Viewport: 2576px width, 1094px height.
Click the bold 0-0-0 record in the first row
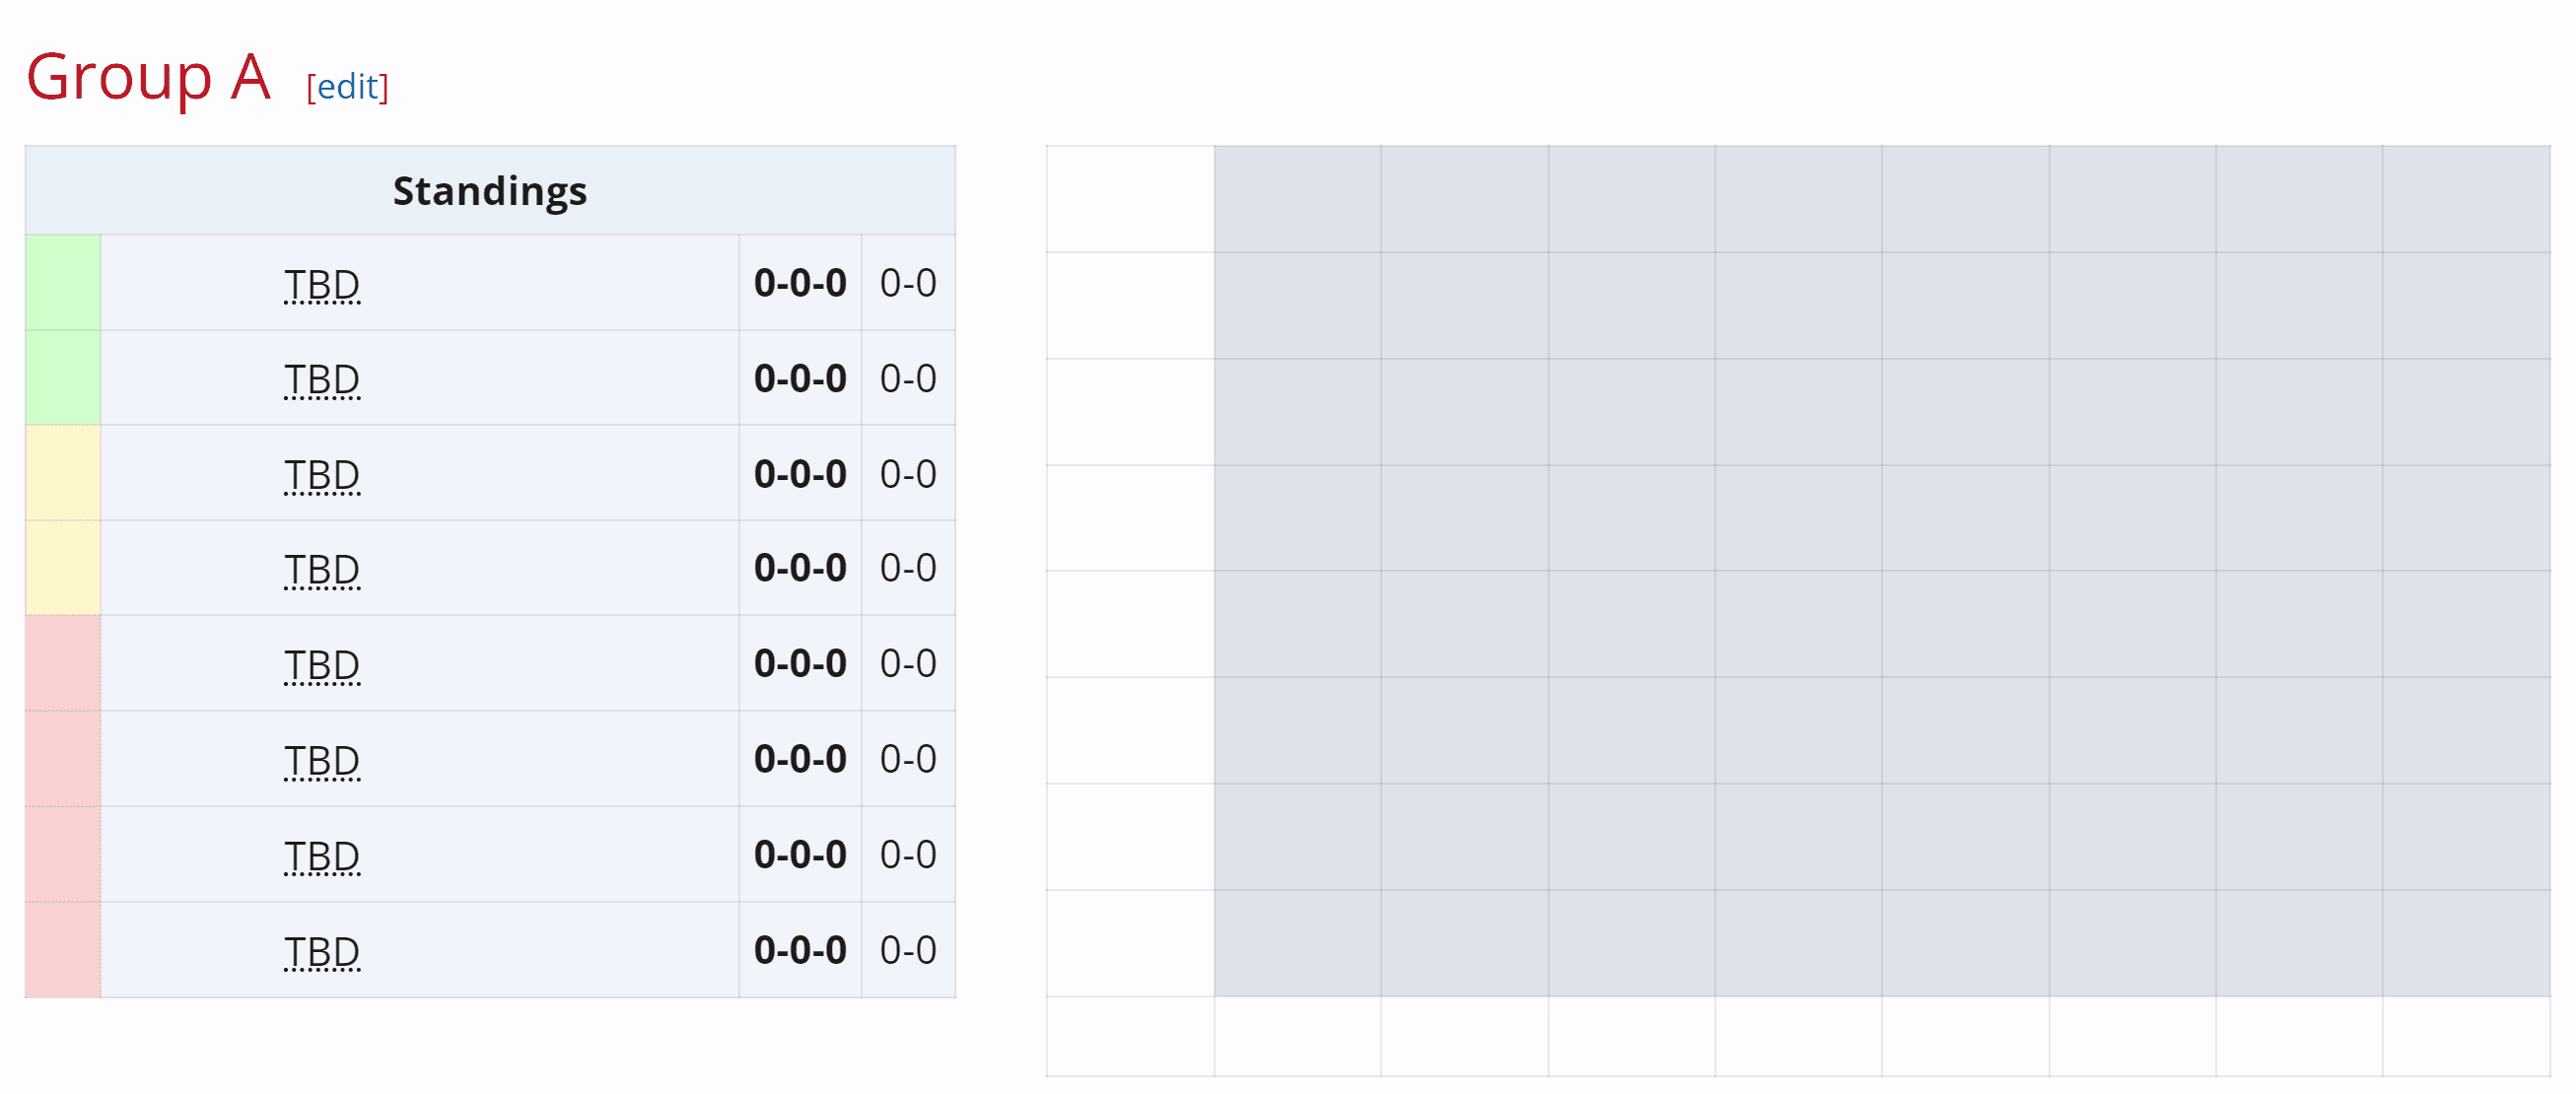(799, 283)
